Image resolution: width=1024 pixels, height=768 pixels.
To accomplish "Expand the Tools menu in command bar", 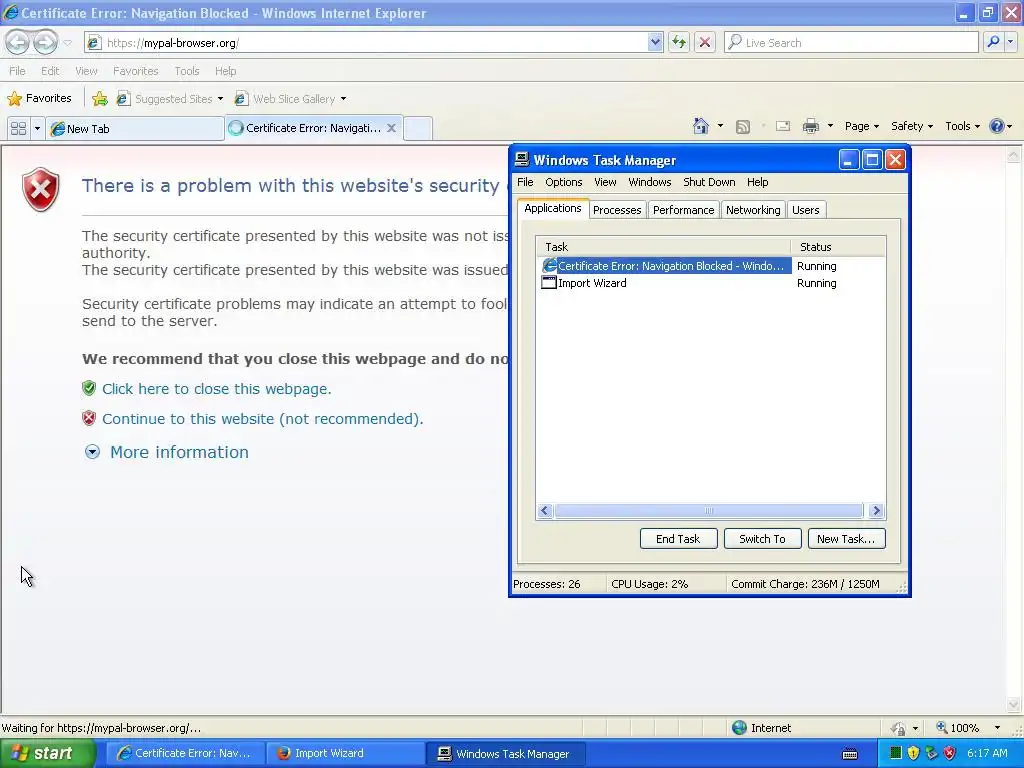I will (x=962, y=126).
